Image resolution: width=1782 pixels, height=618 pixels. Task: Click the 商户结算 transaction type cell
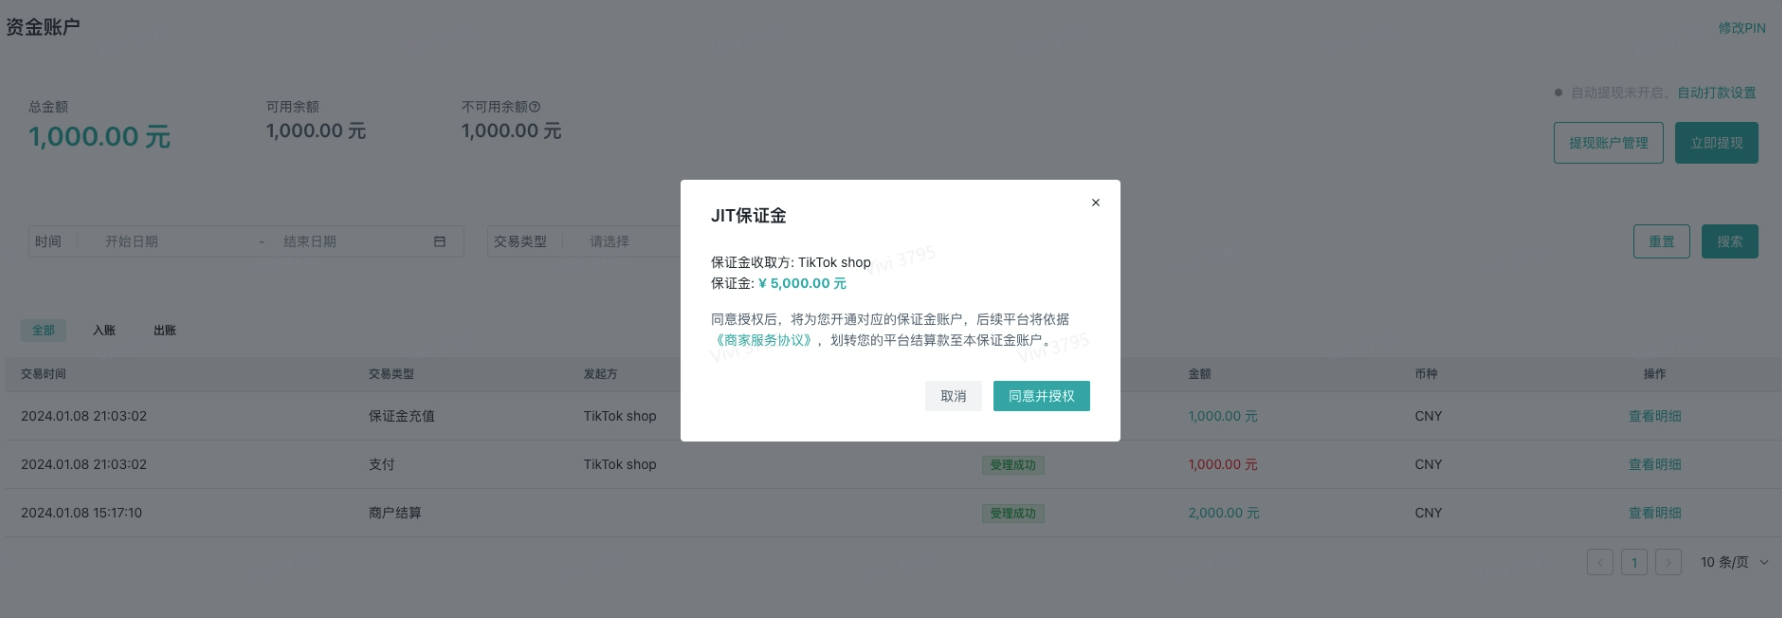pyautogui.click(x=394, y=513)
